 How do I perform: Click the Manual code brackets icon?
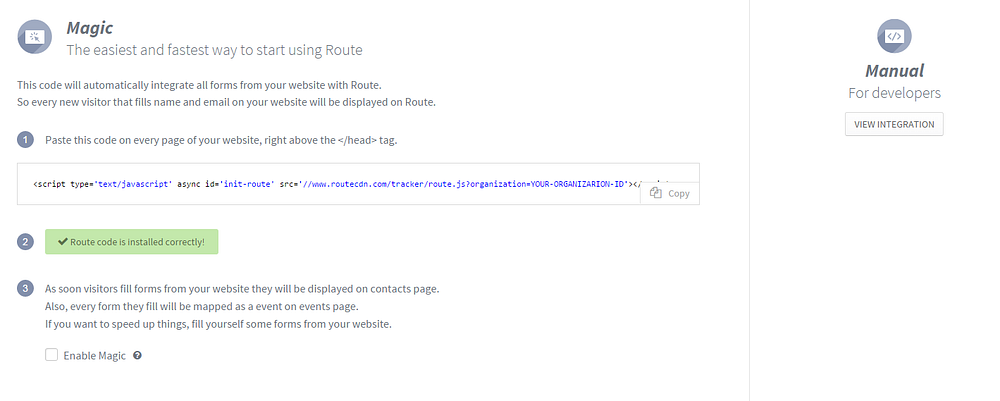point(894,36)
